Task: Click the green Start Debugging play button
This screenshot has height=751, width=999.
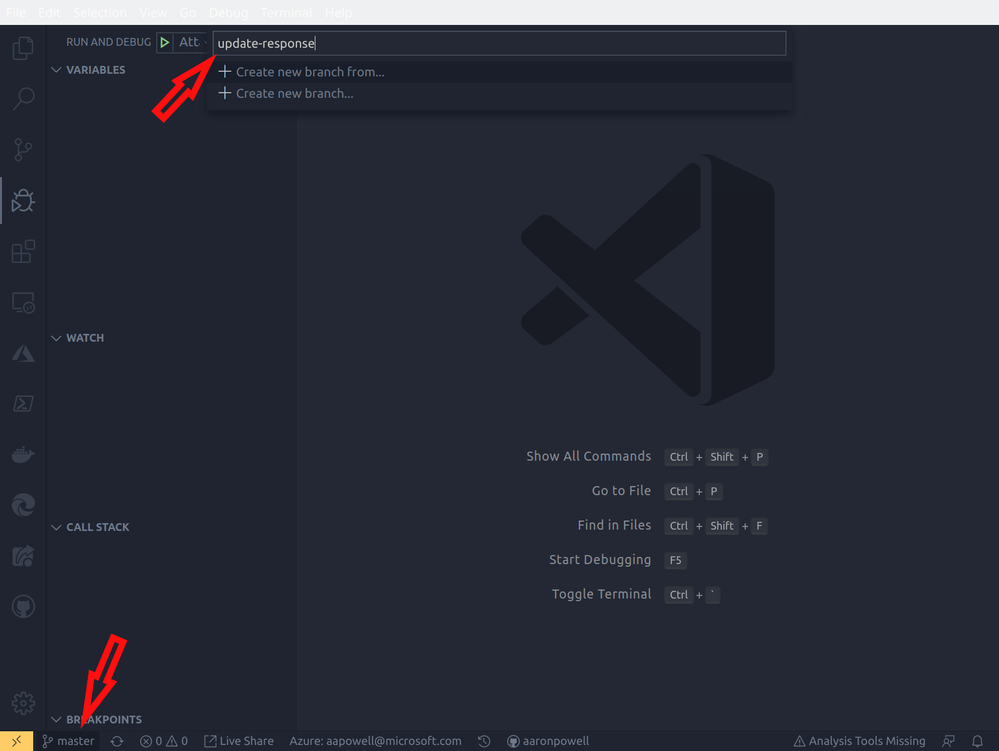Action: [164, 42]
